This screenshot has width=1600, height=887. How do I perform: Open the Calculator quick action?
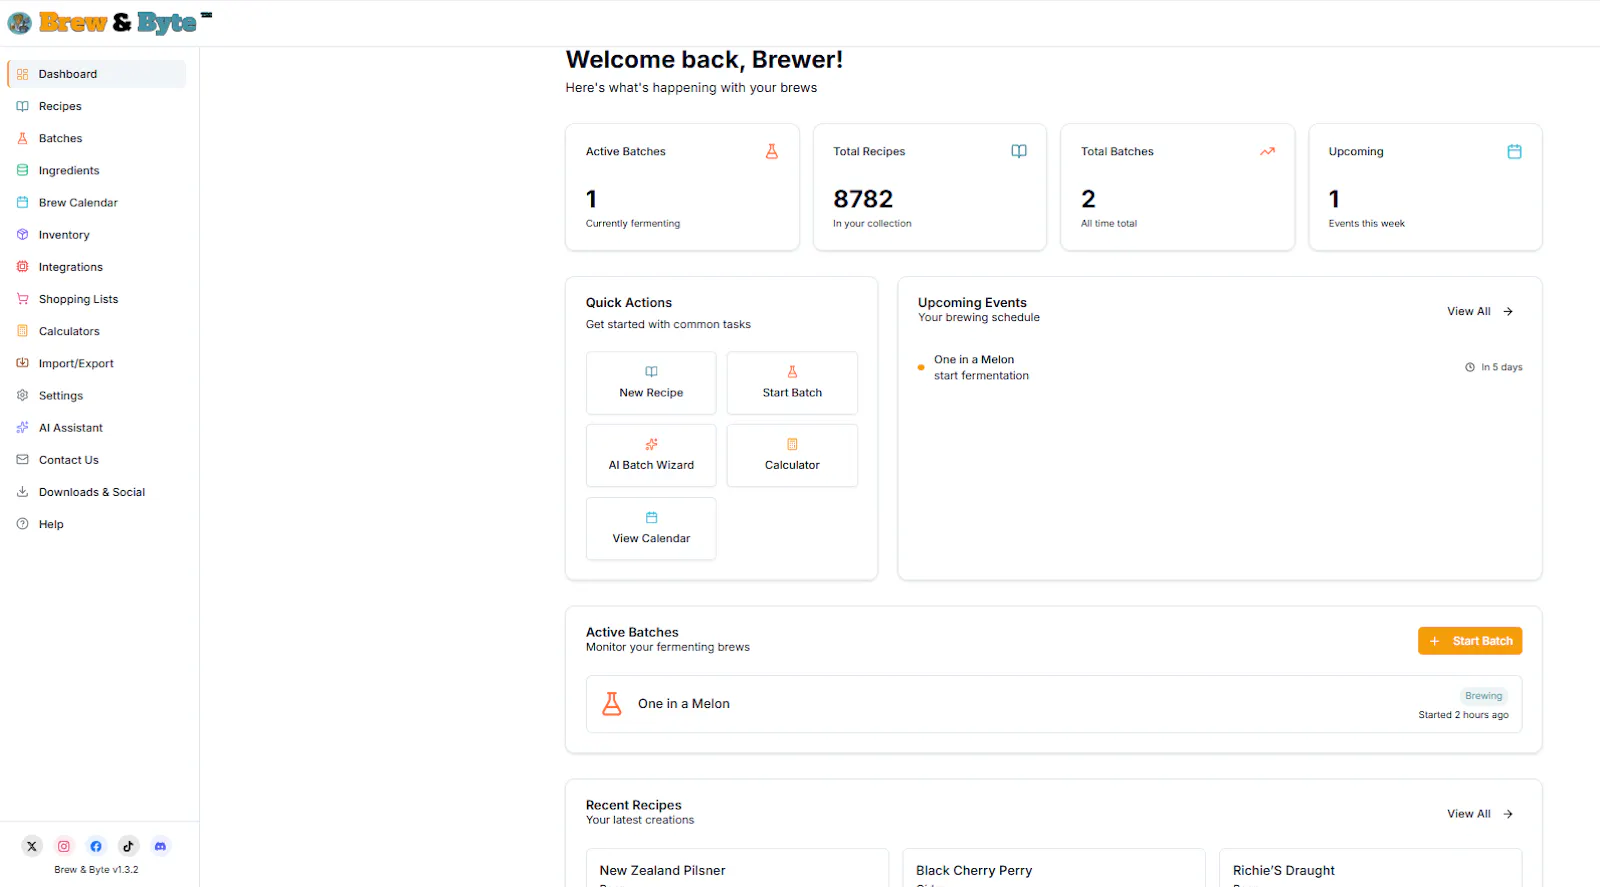point(792,456)
